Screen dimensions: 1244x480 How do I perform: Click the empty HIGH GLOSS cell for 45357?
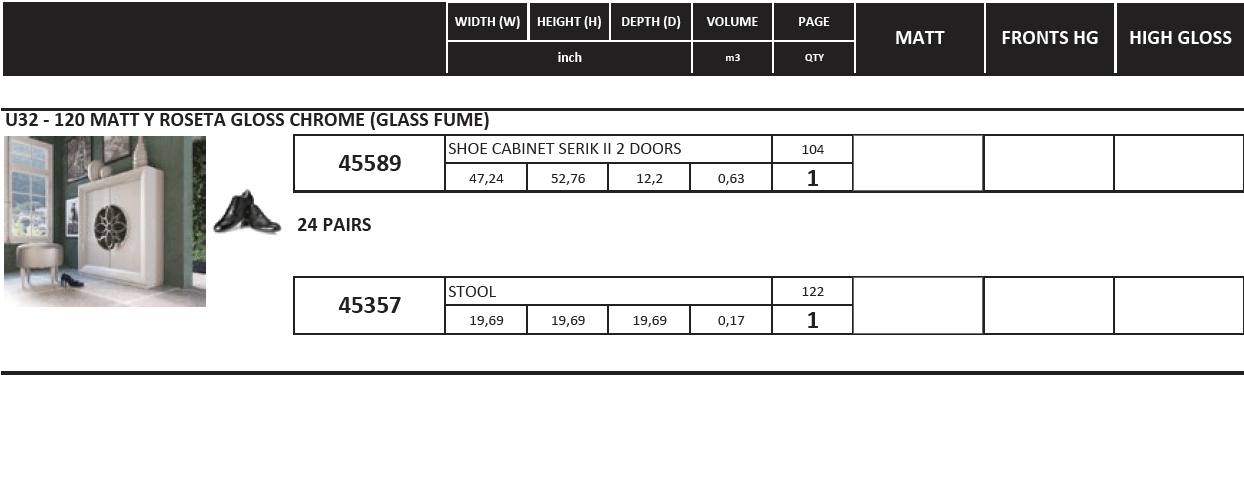click(x=1179, y=305)
